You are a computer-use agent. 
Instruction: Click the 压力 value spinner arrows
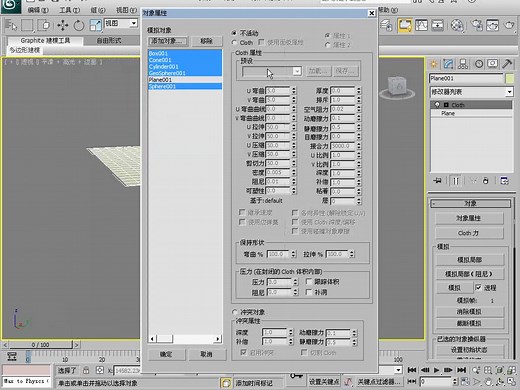pyautogui.click(x=295, y=282)
